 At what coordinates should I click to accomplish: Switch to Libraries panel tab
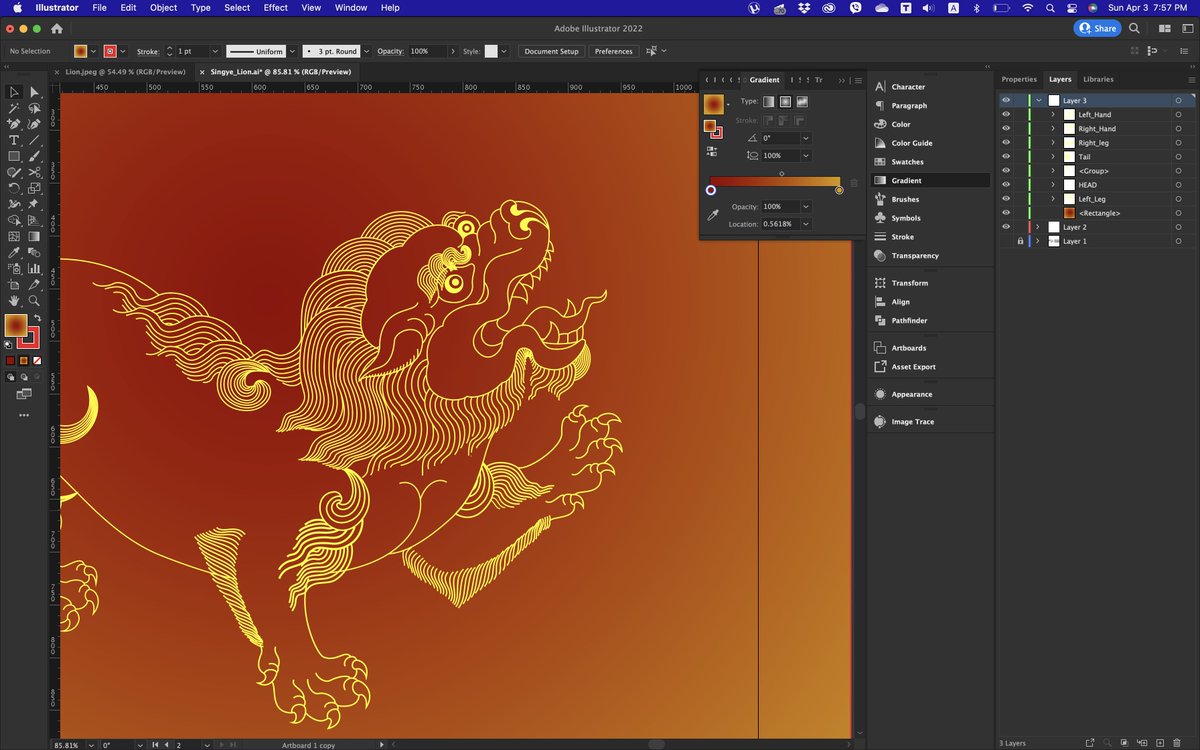1098,79
